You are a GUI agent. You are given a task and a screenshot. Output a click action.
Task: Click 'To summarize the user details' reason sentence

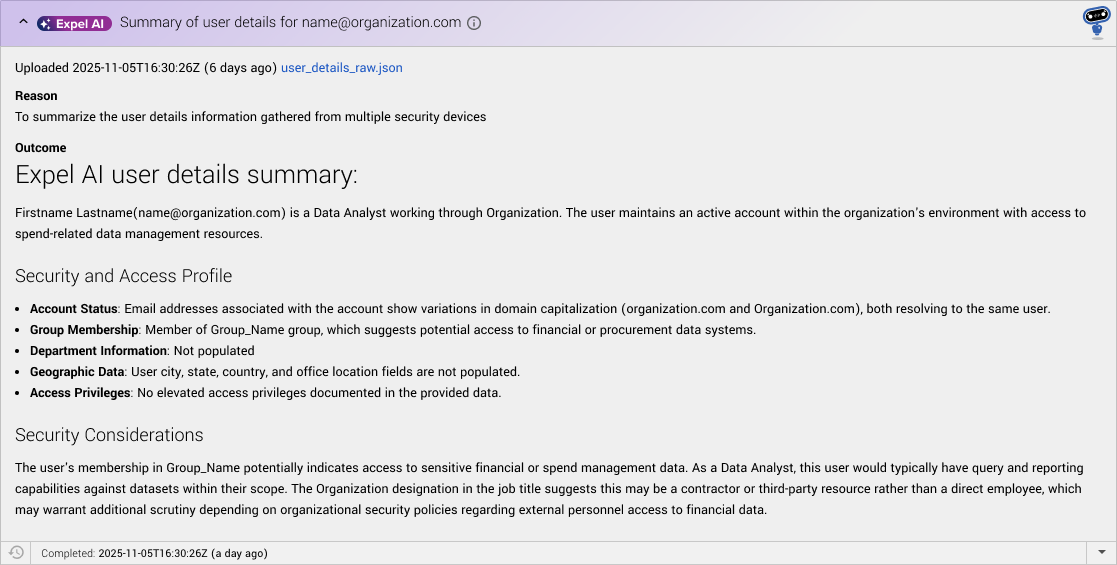(x=251, y=117)
